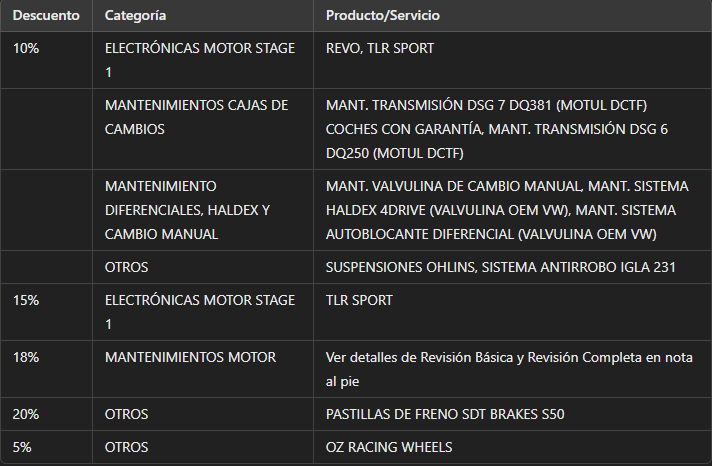This screenshot has width=712, height=466.
Task: Click the Descuento column header
Action: [46, 15]
